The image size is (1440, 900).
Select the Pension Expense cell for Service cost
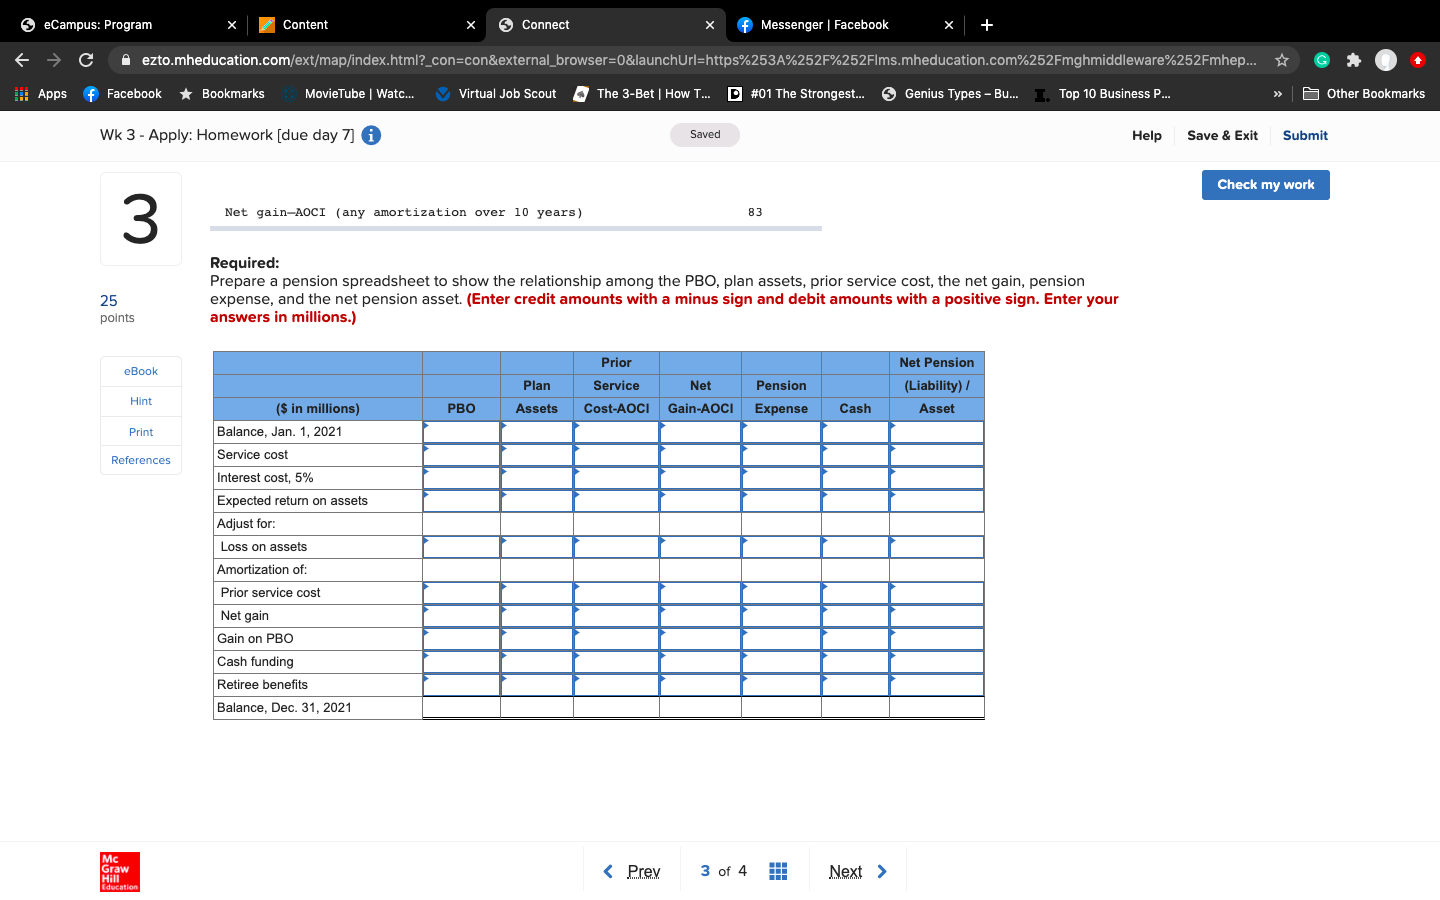pyautogui.click(x=781, y=455)
